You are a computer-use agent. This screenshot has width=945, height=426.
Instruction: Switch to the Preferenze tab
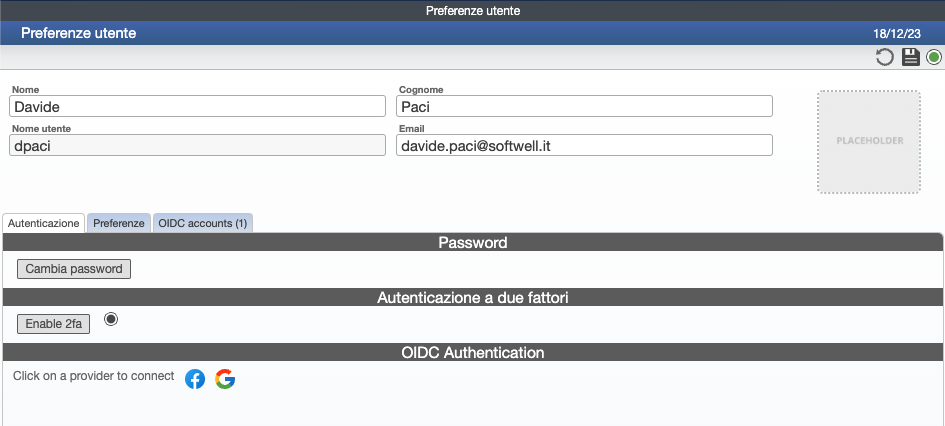[119, 223]
